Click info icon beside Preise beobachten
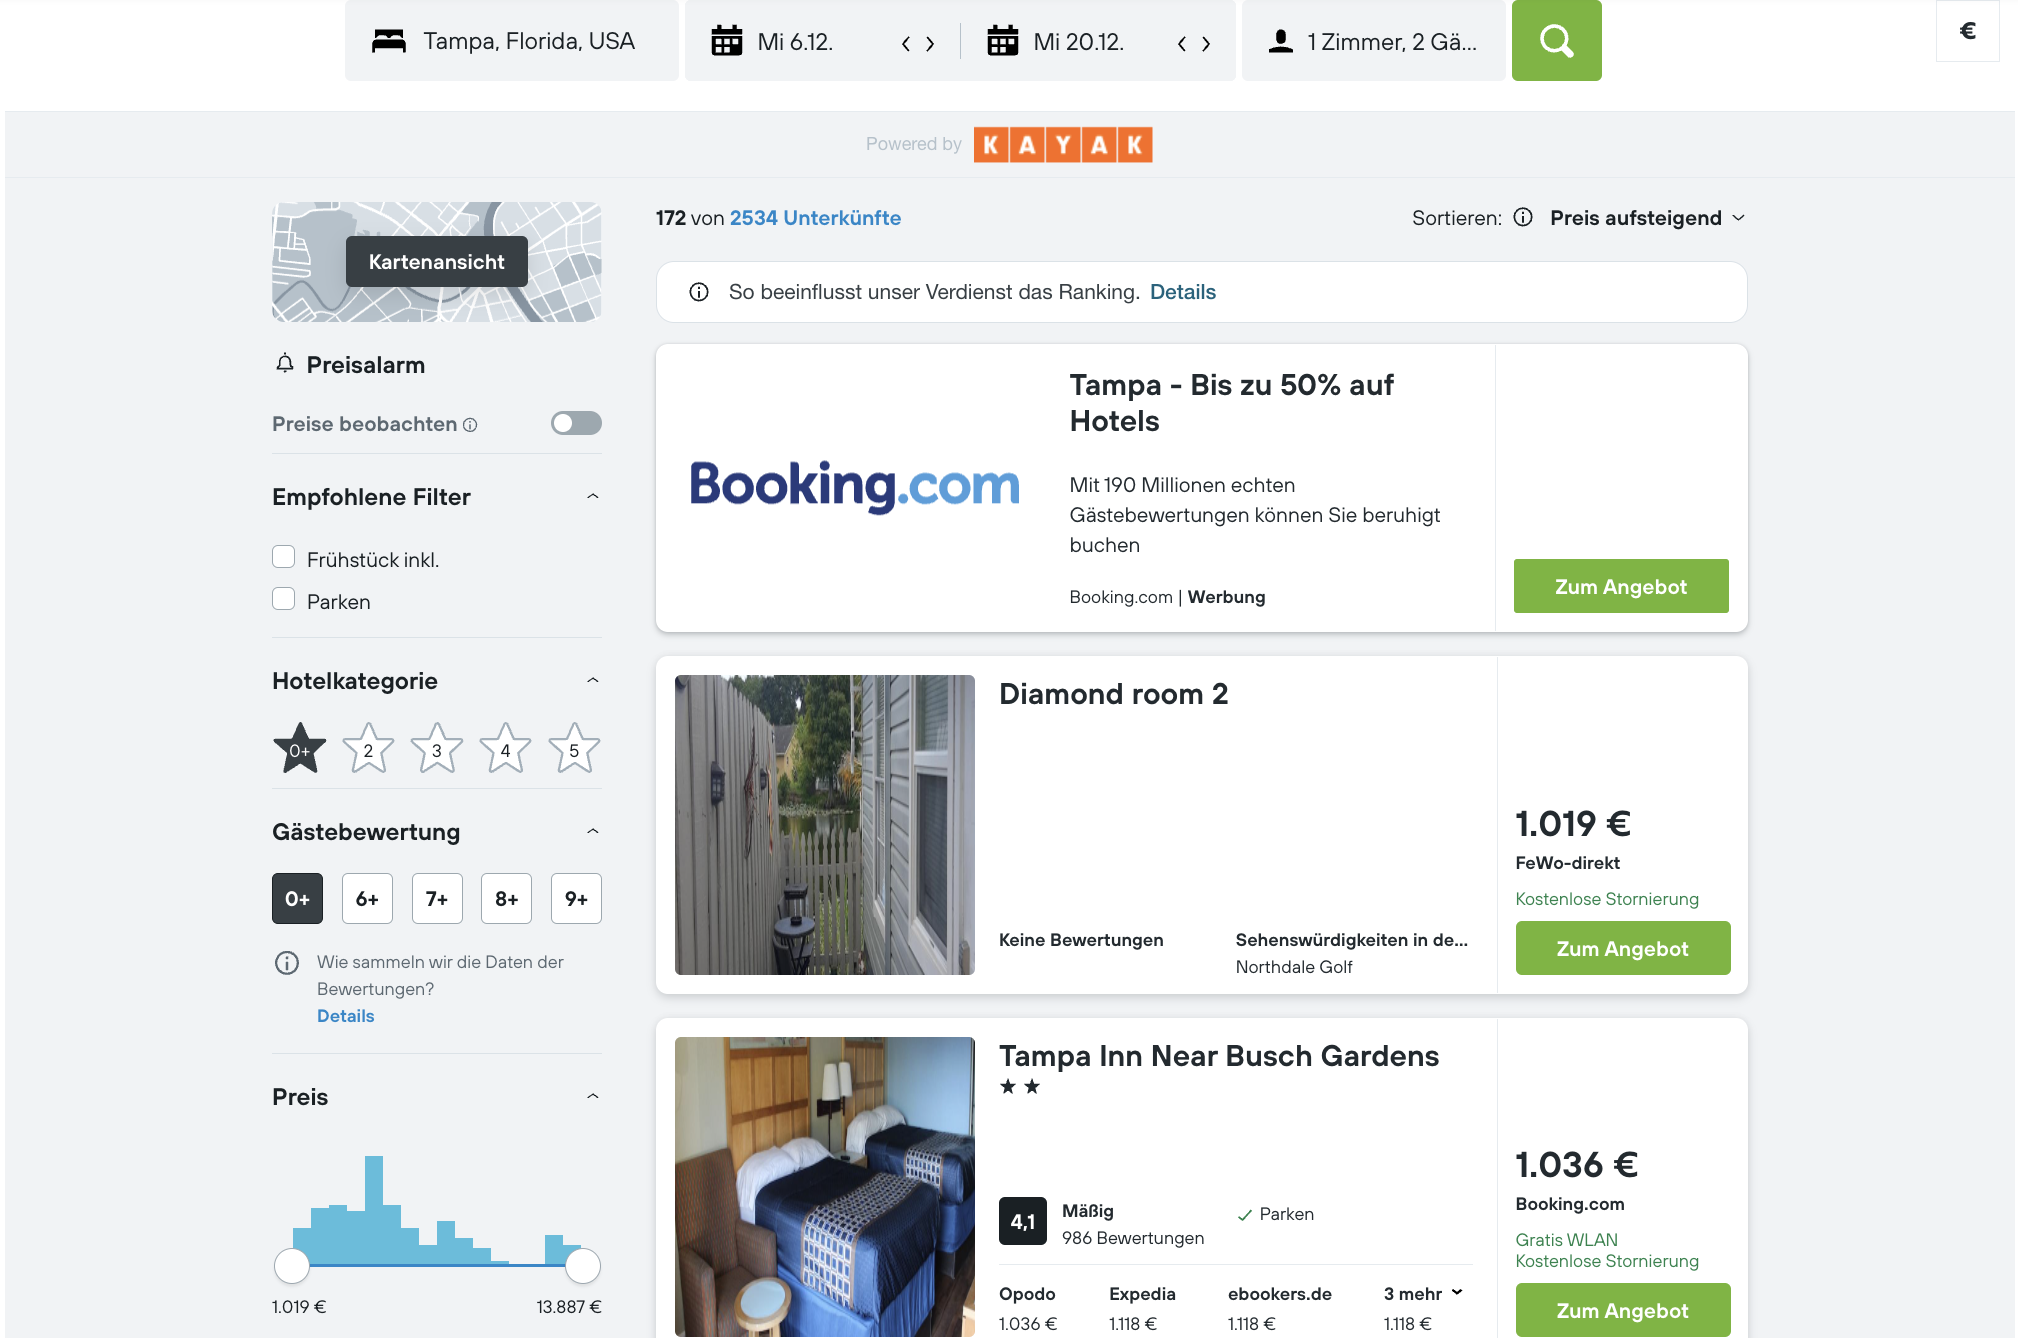Image resolution: width=2018 pixels, height=1338 pixels. pos(470,425)
